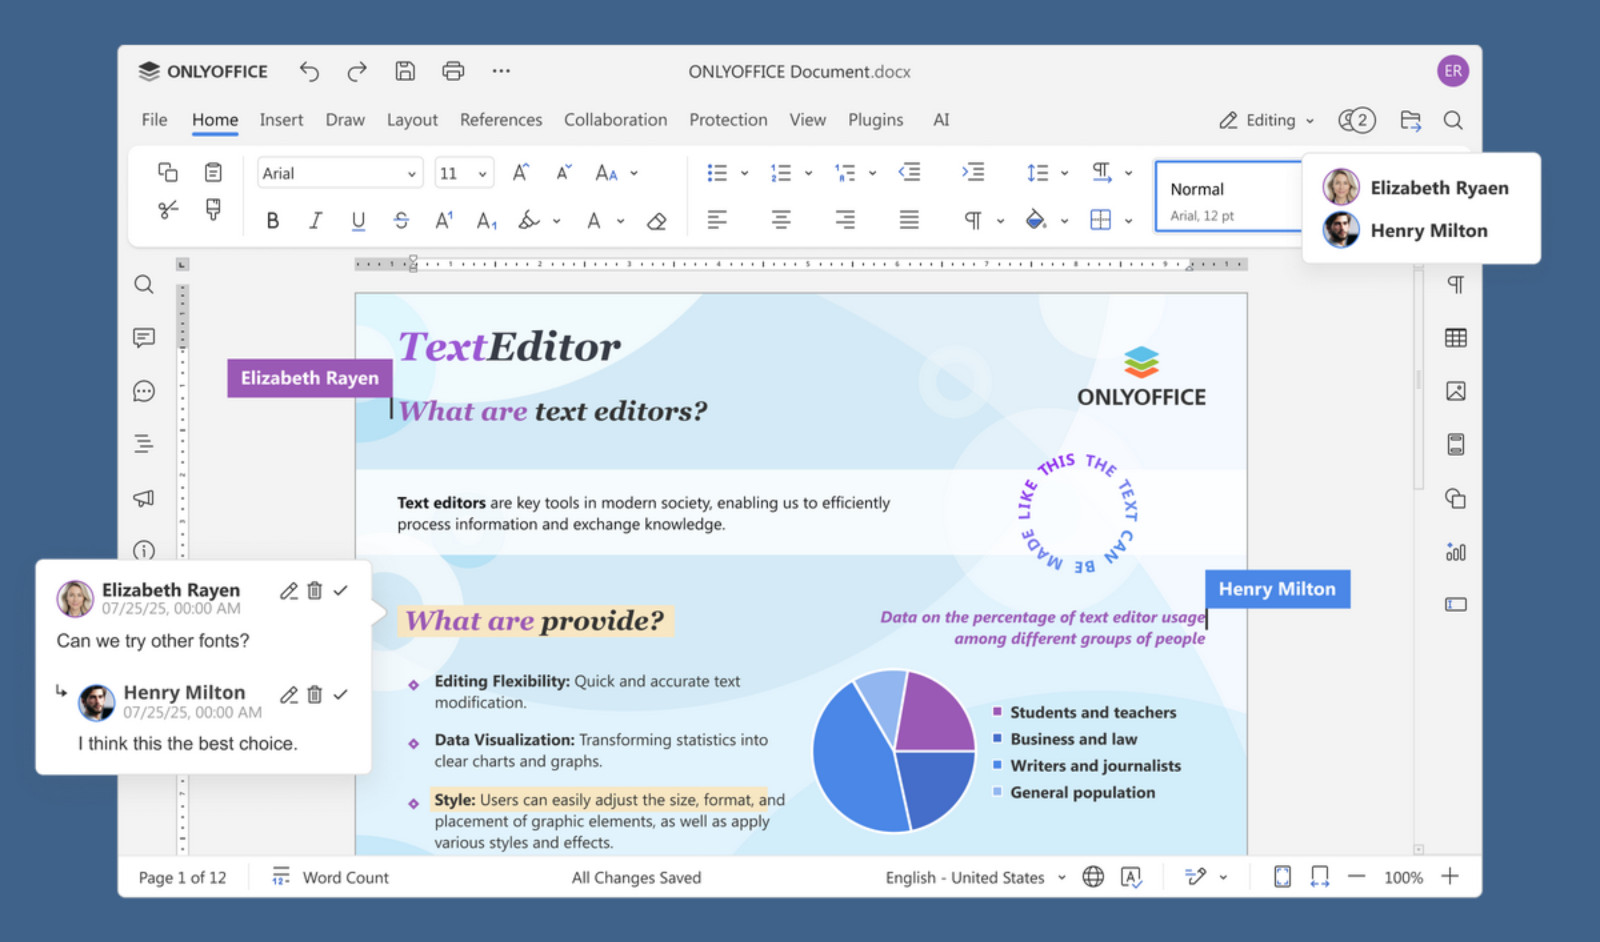
Task: Click the megaphone feedback icon
Action: (x=144, y=498)
